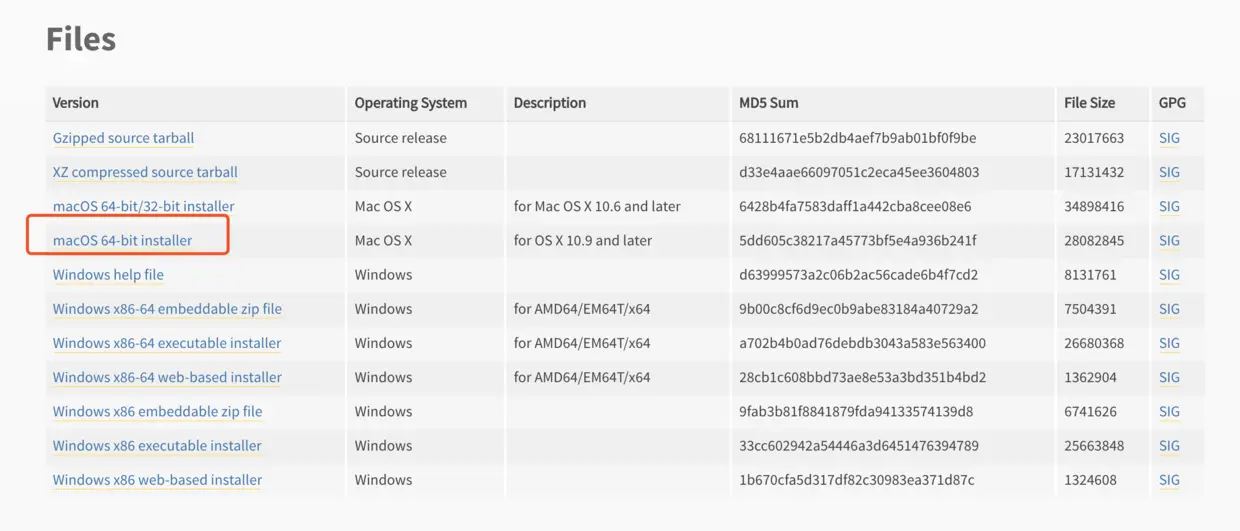Viewport: 1240px width, 531px height.
Task: Click SIG for Windows x86-64 executable installer
Action: point(1169,343)
